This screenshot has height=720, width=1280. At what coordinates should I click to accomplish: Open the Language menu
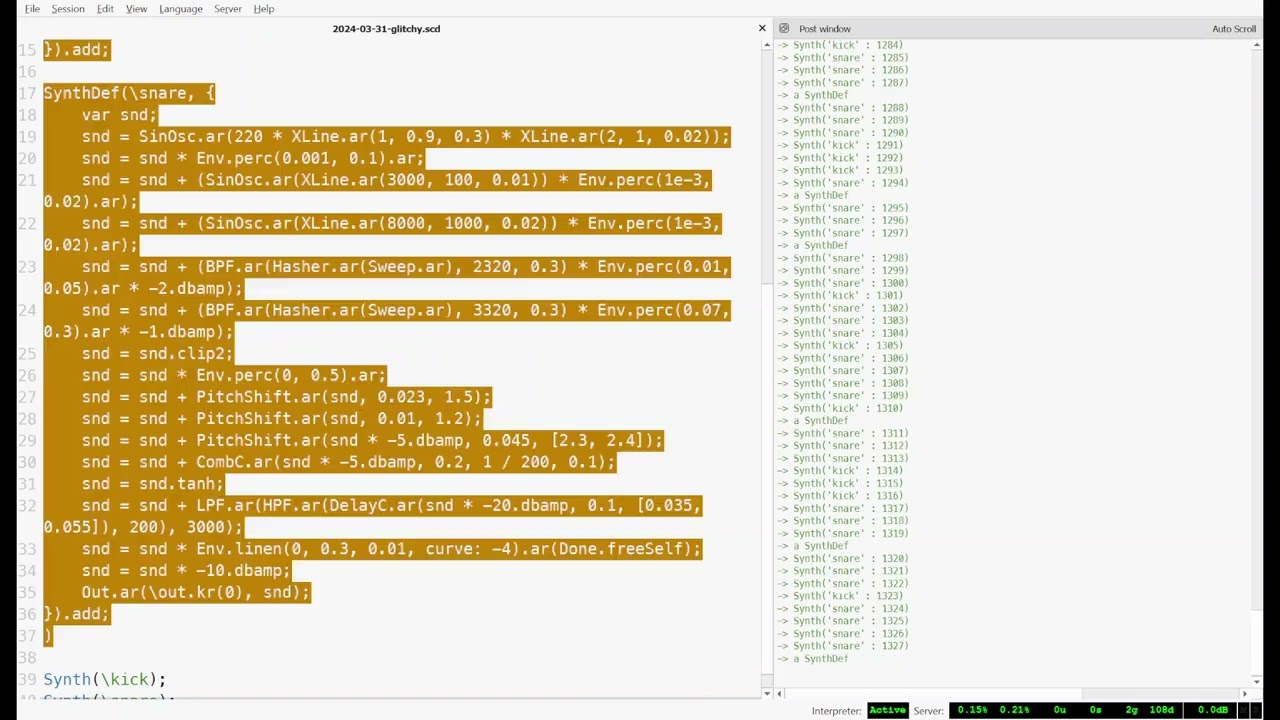[181, 9]
